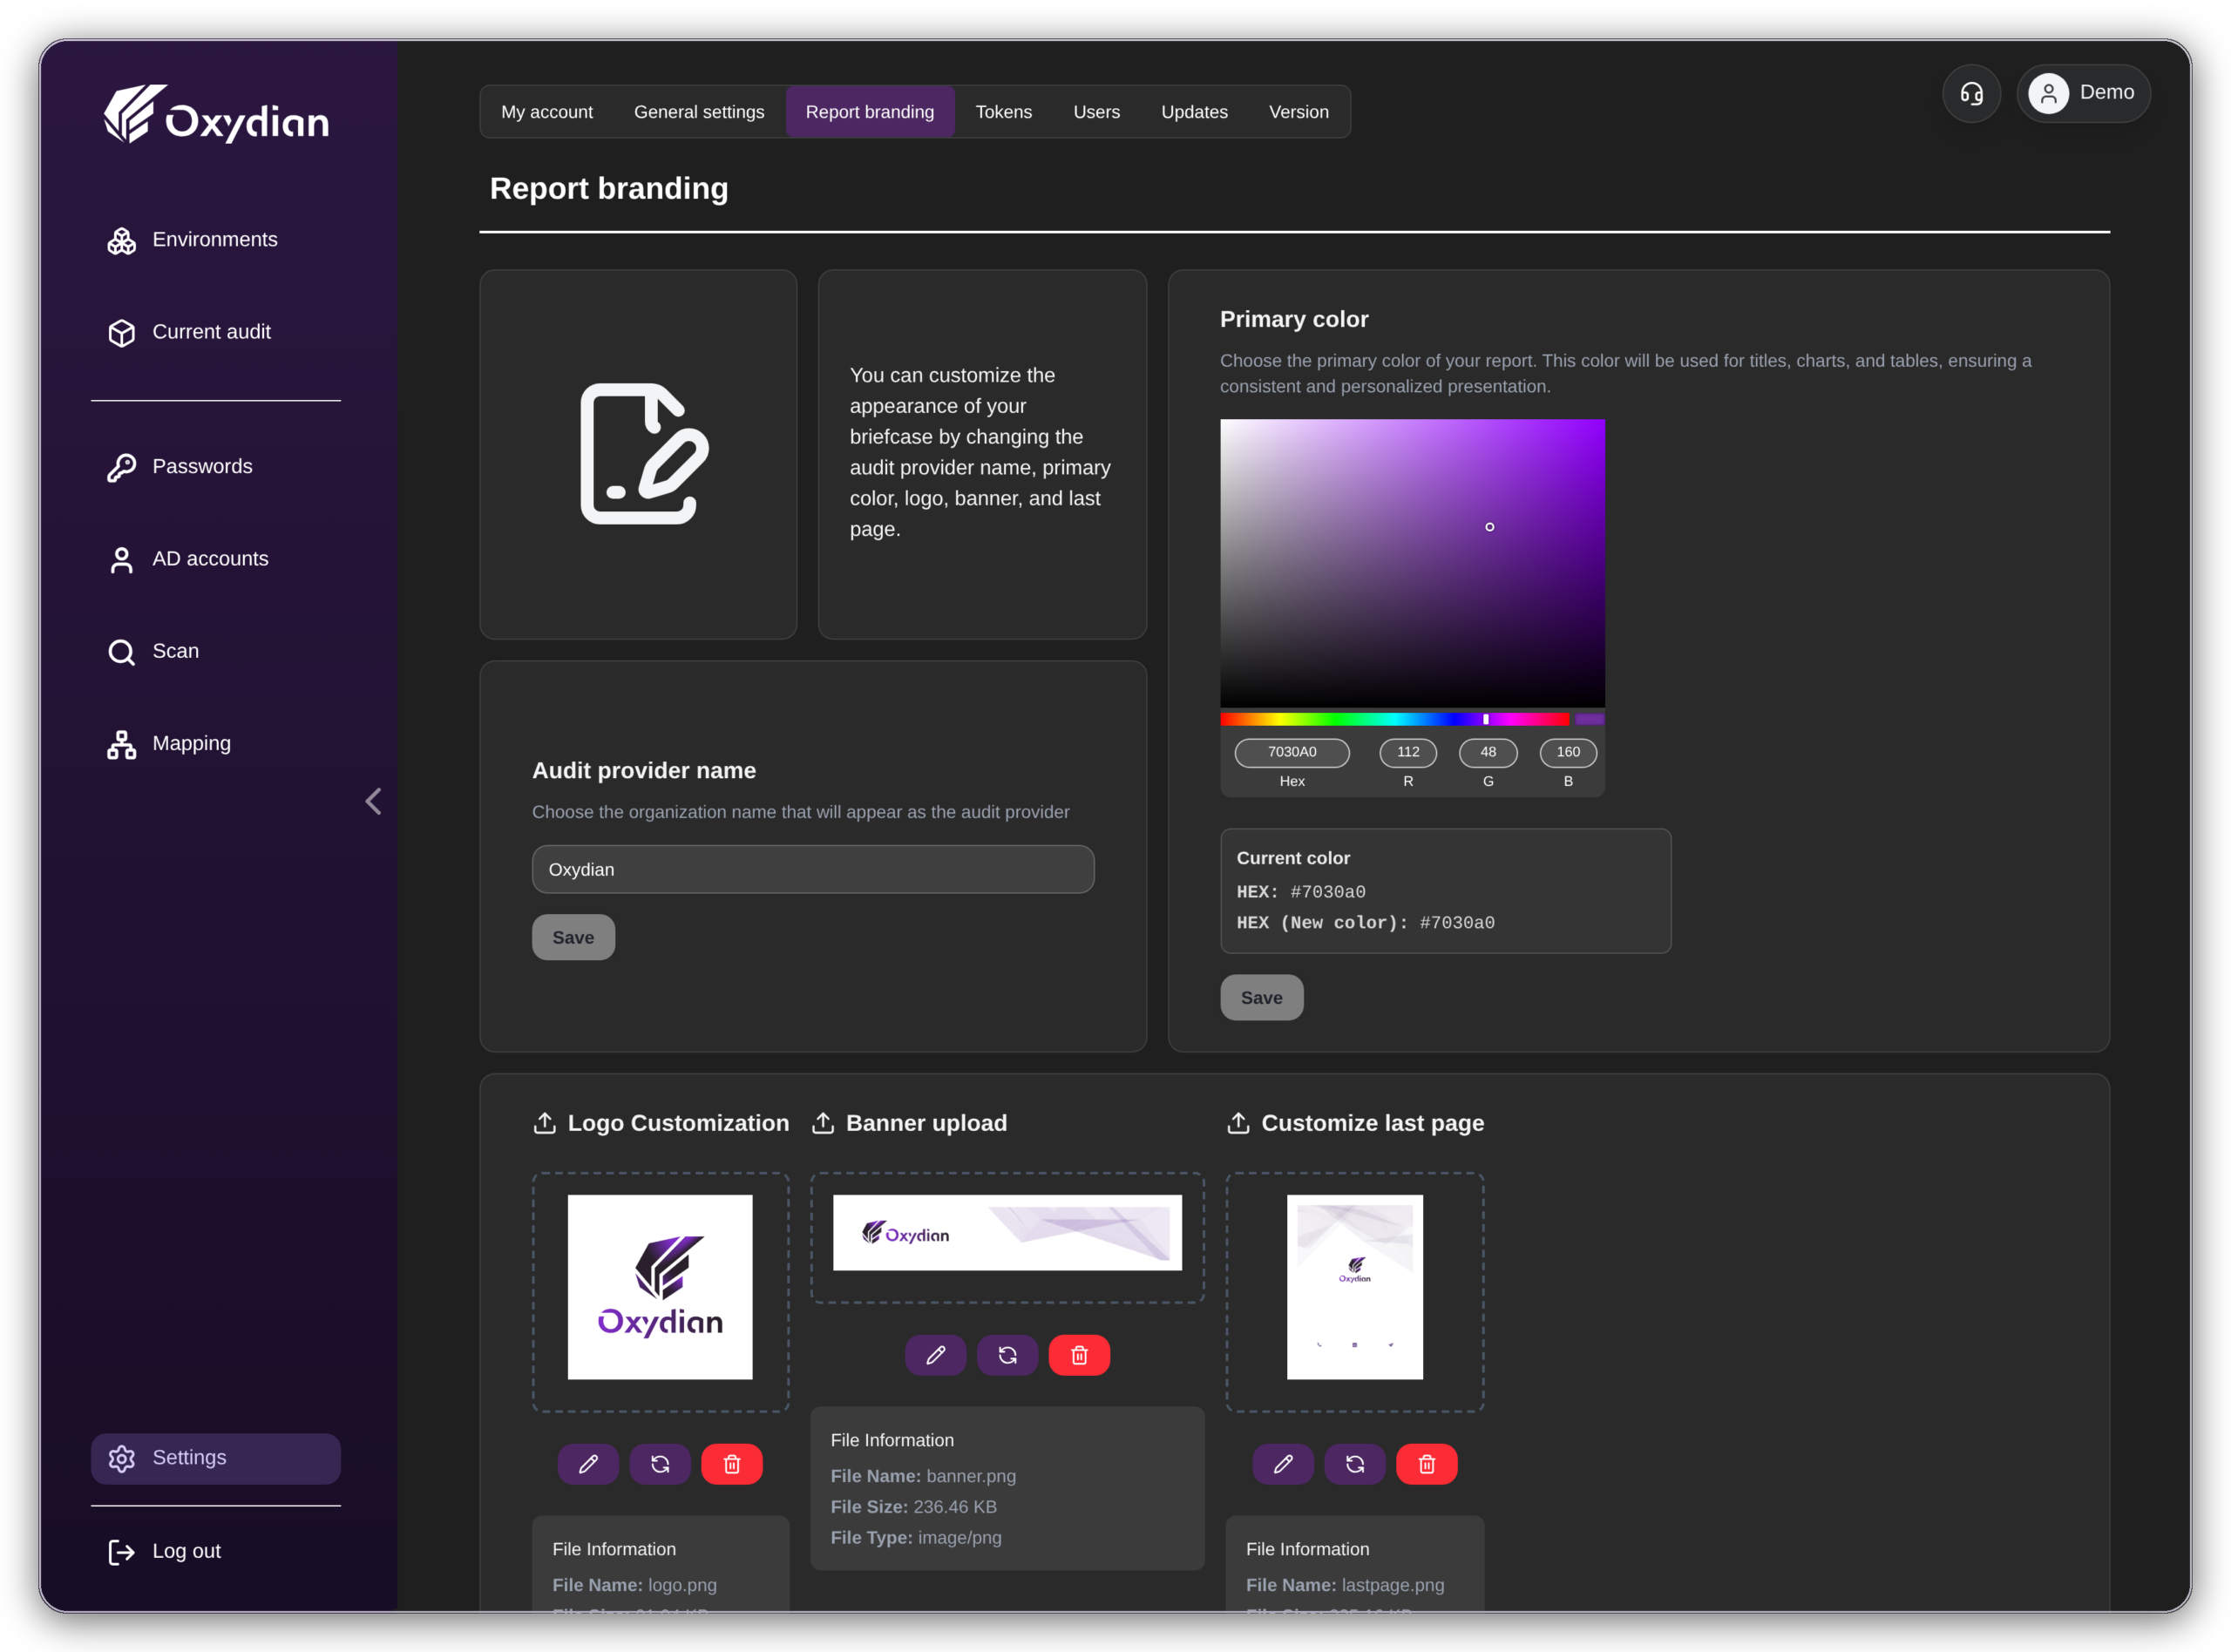
Task: Click the 'File Size: 236.46 KB' text
Action: pos(914,1507)
